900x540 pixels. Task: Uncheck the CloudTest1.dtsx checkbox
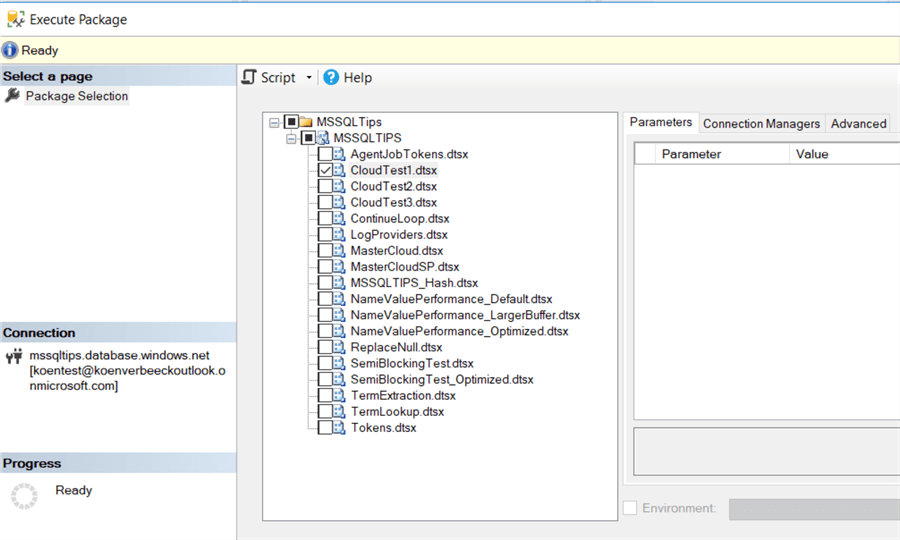tap(325, 171)
